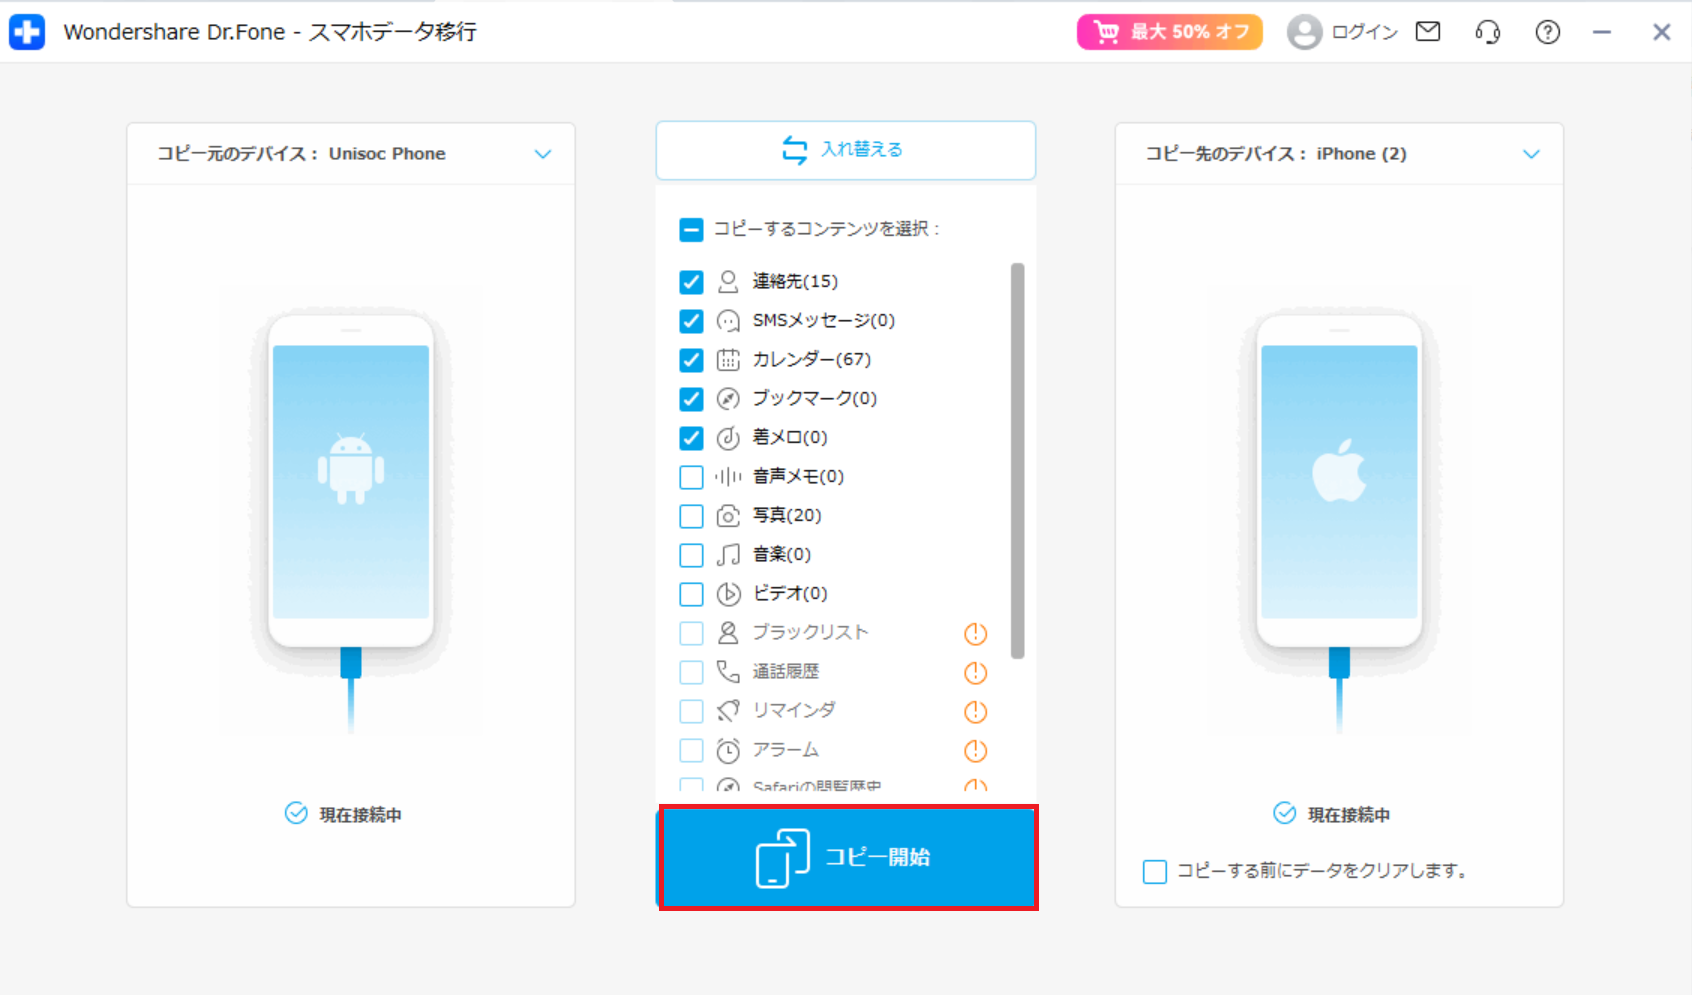1692x995 pixels.
Task: Uncheck the SMSメッセージ(0) checkbox
Action: [x=691, y=321]
